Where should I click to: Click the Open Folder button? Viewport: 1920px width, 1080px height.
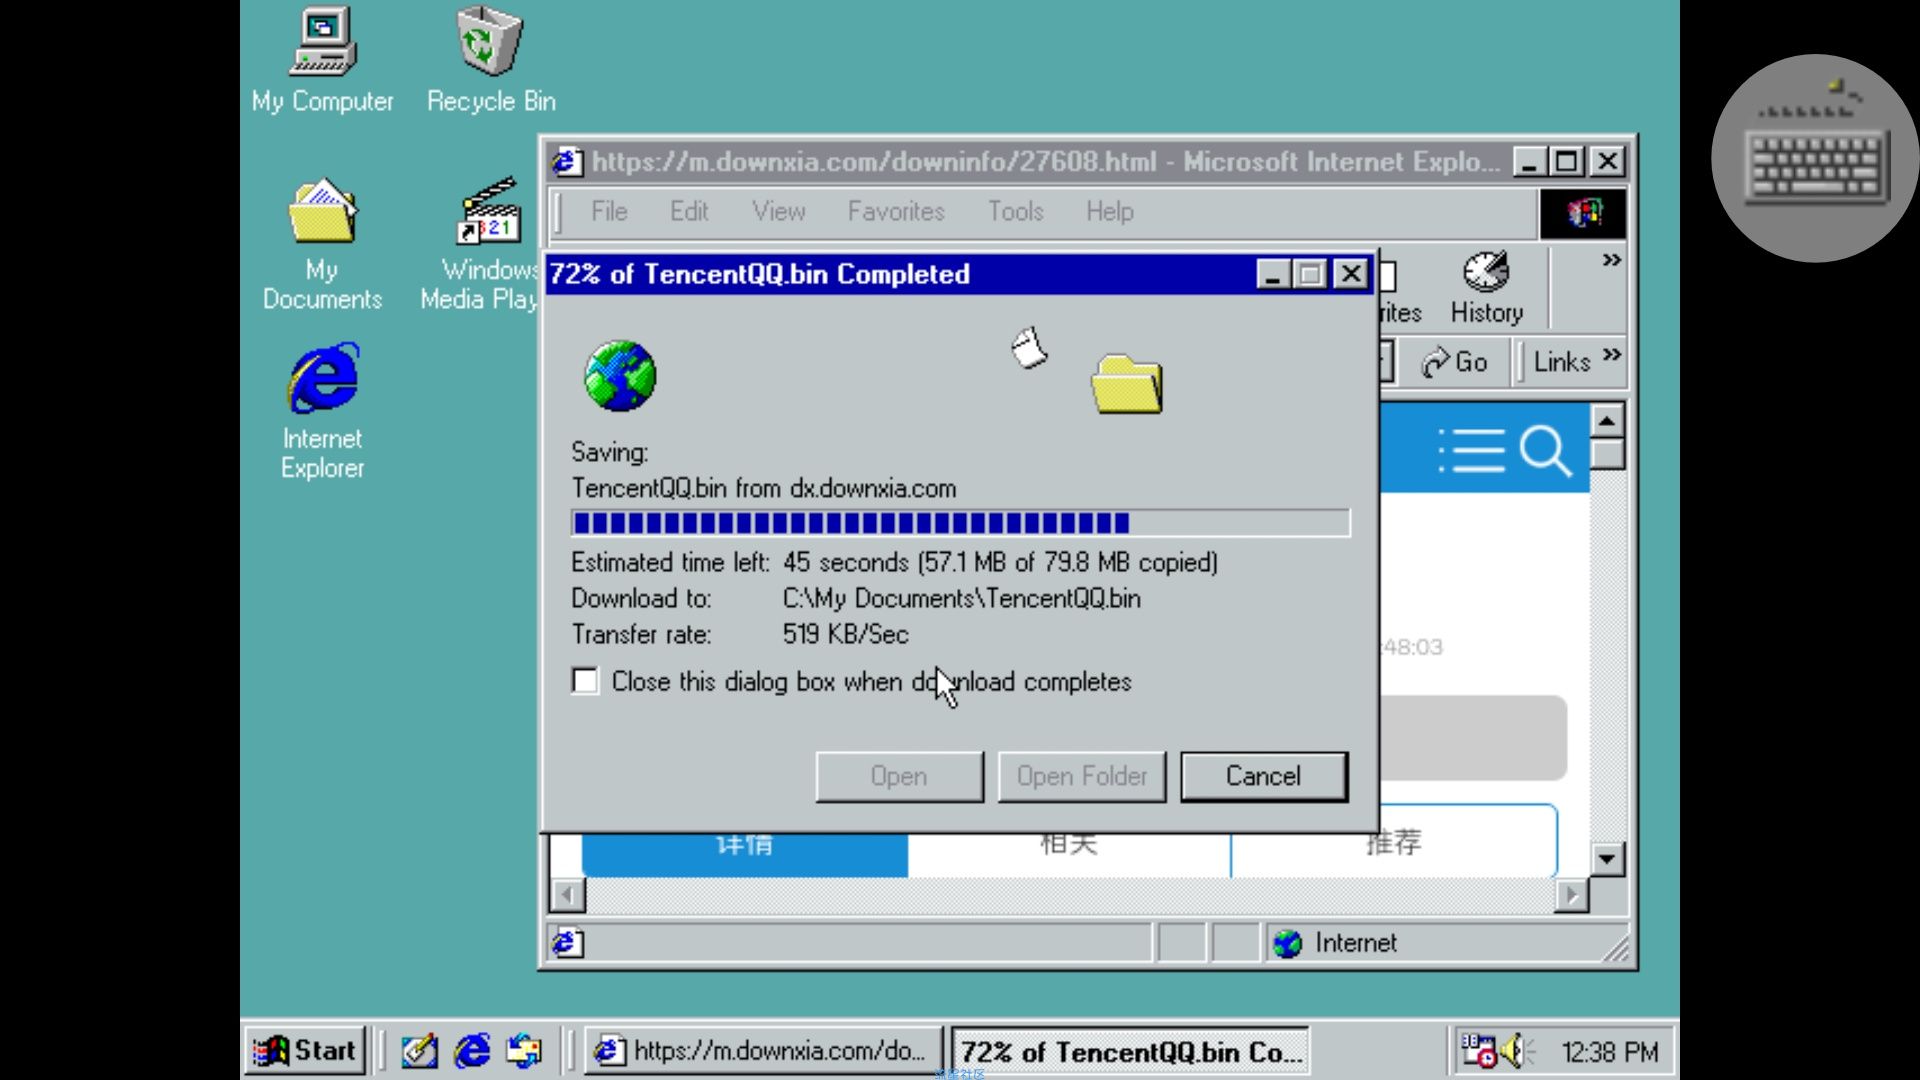click(1082, 776)
